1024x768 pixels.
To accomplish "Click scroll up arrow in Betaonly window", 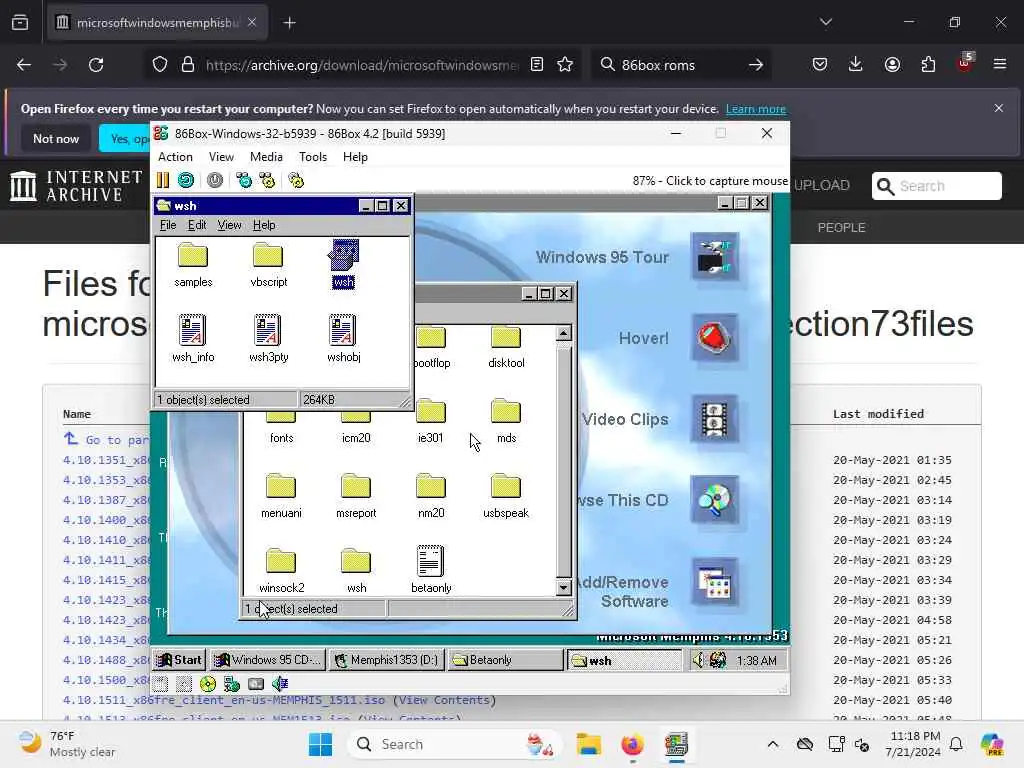I will 563,333.
